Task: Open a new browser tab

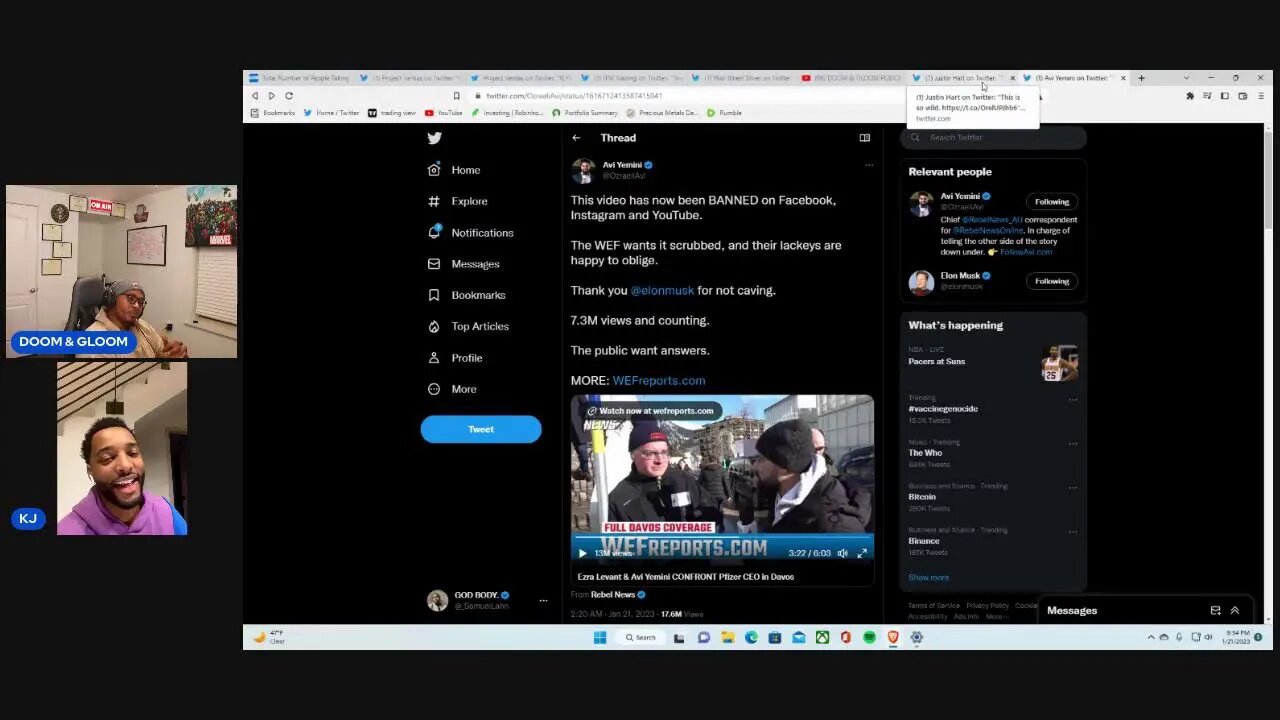Action: (x=1141, y=78)
